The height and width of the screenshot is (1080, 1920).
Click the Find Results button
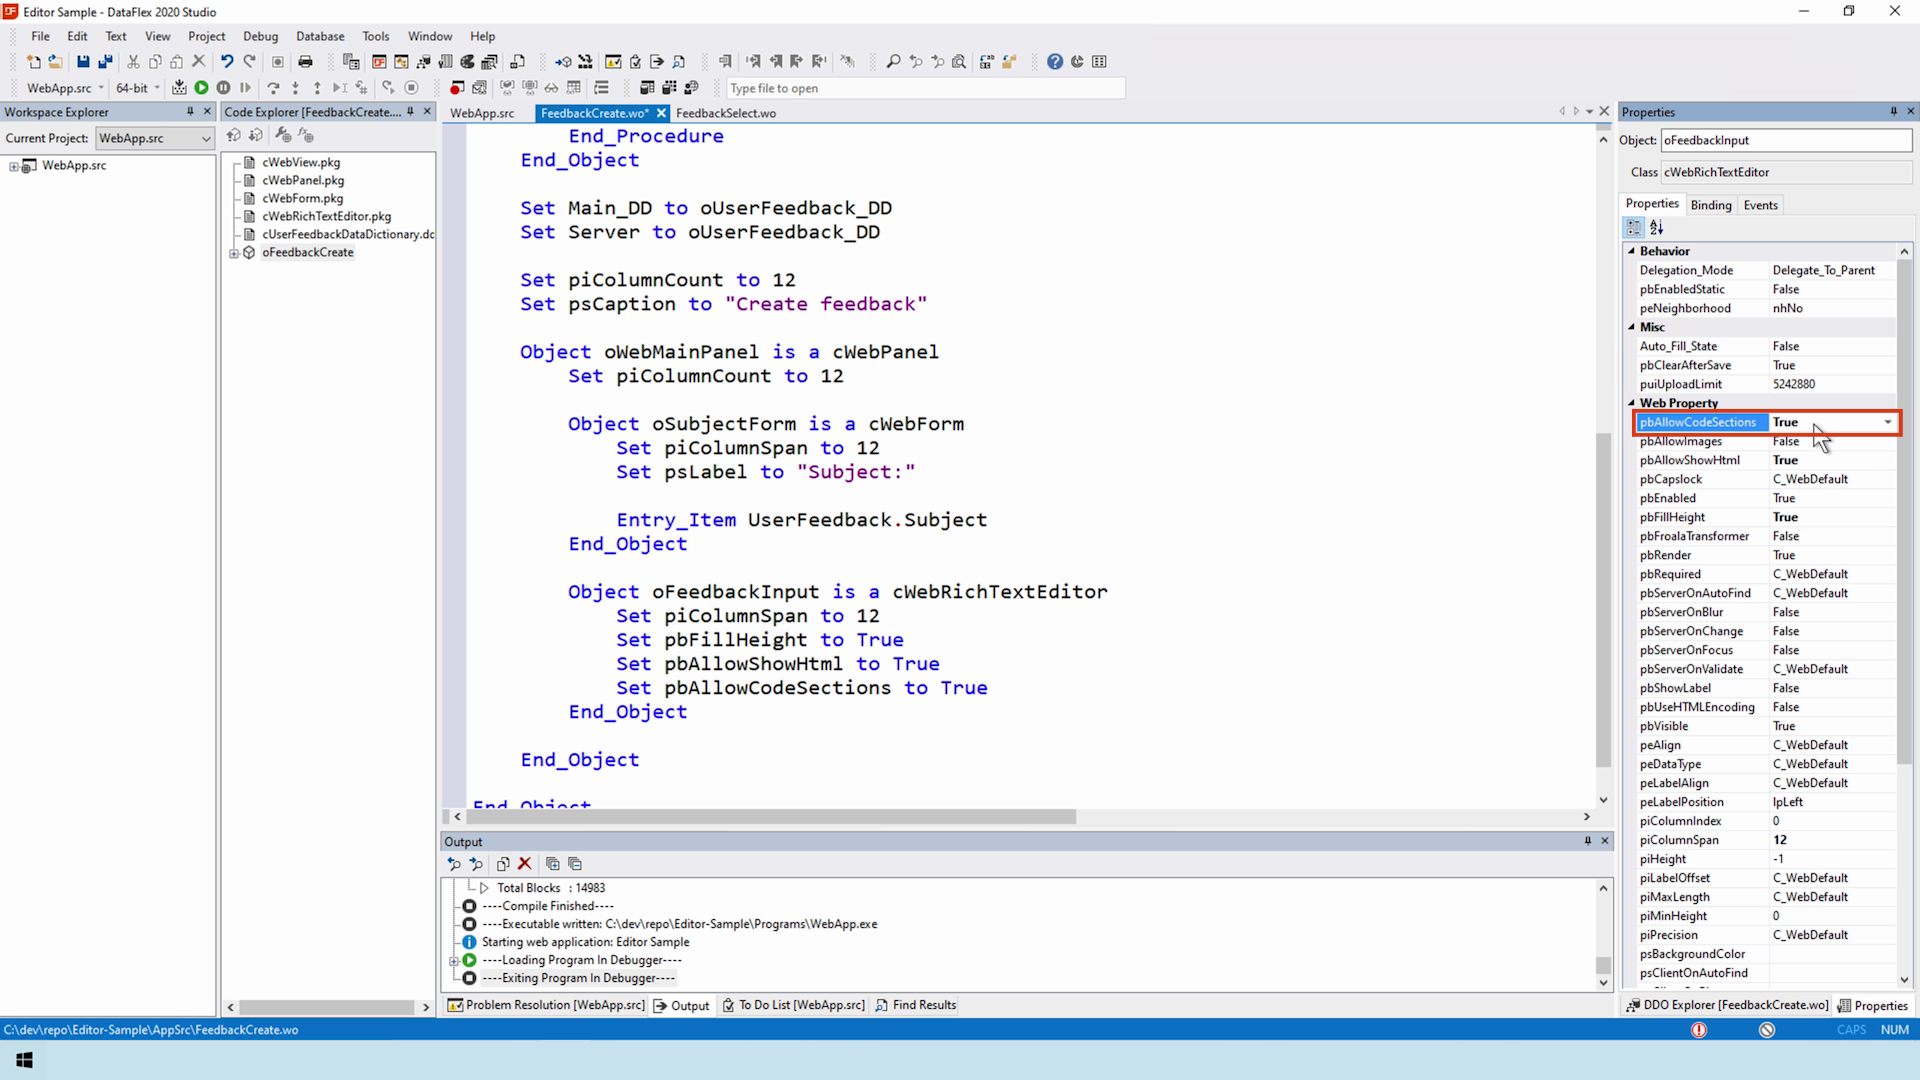[x=915, y=1005]
